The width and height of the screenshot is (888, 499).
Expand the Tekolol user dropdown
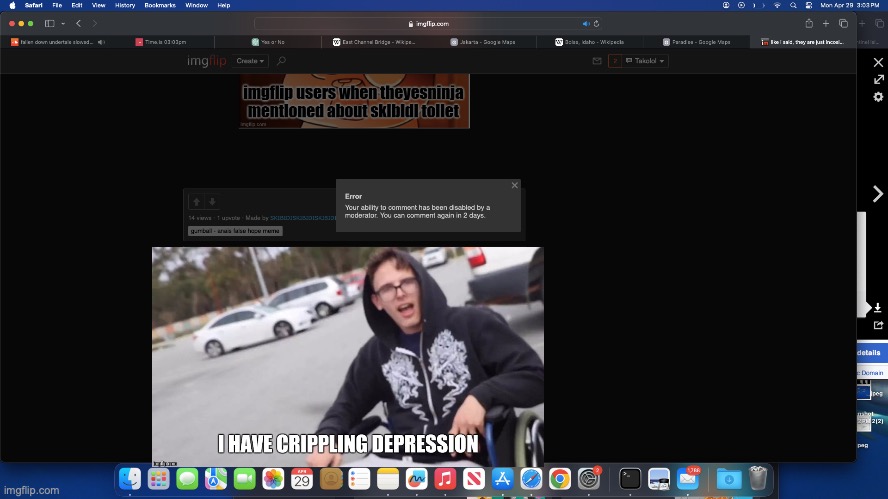click(645, 61)
